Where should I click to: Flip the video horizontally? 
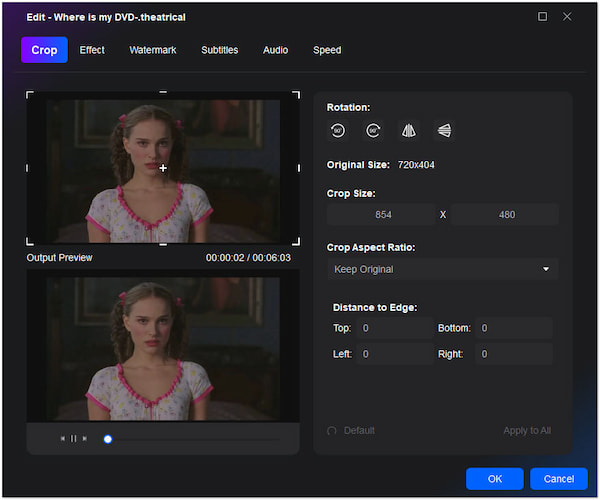409,131
